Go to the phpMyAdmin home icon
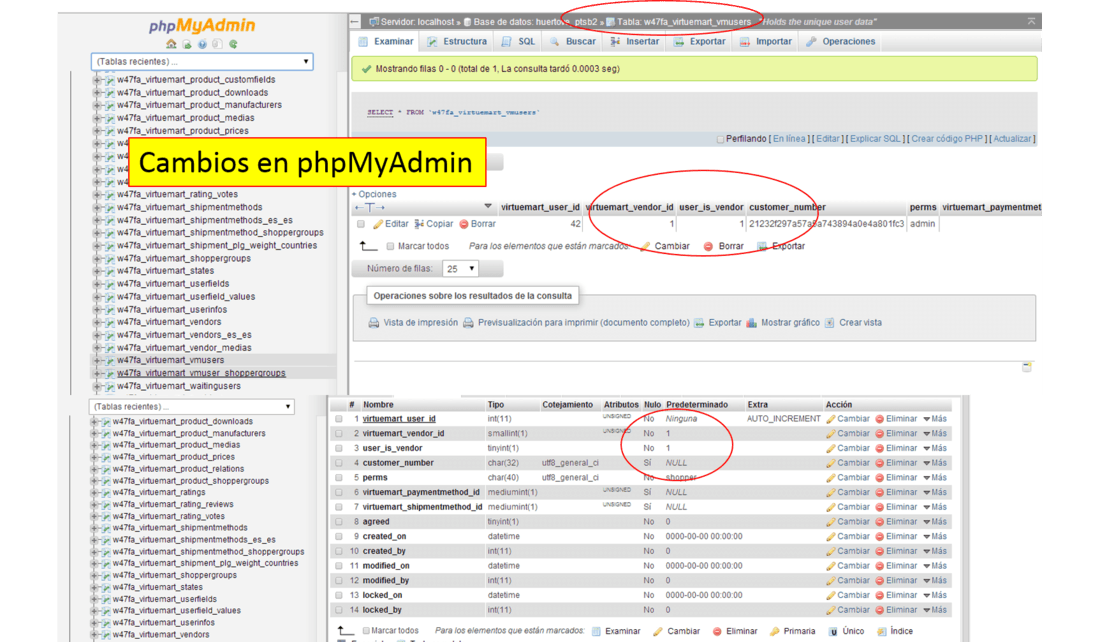 pos(171,44)
